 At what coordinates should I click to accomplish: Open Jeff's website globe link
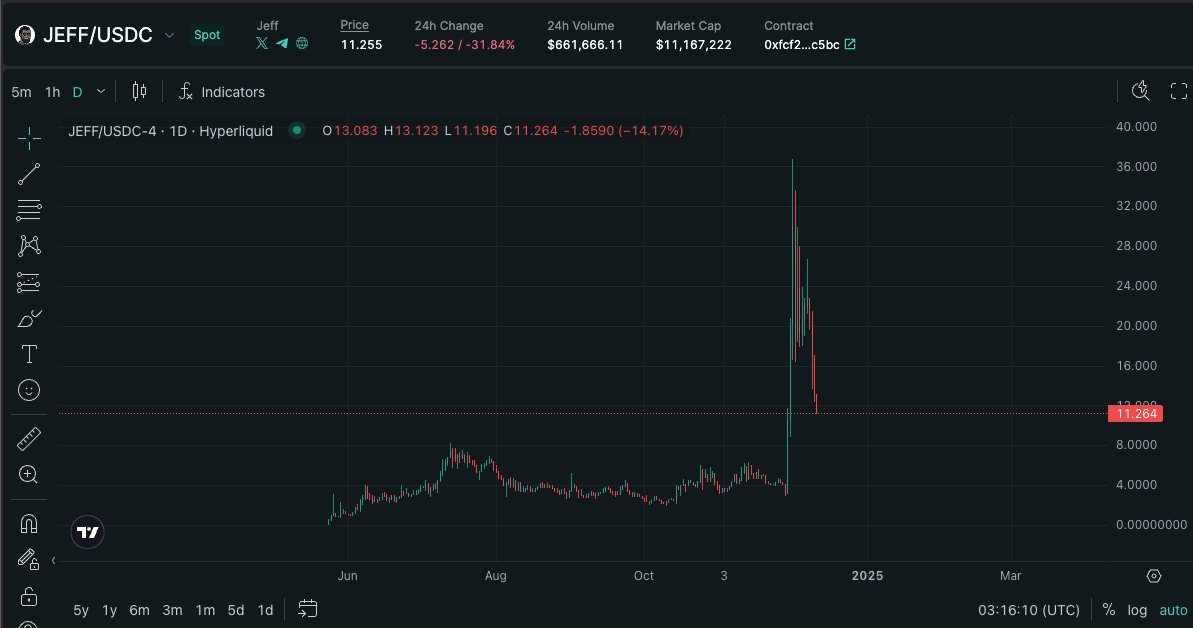click(302, 43)
